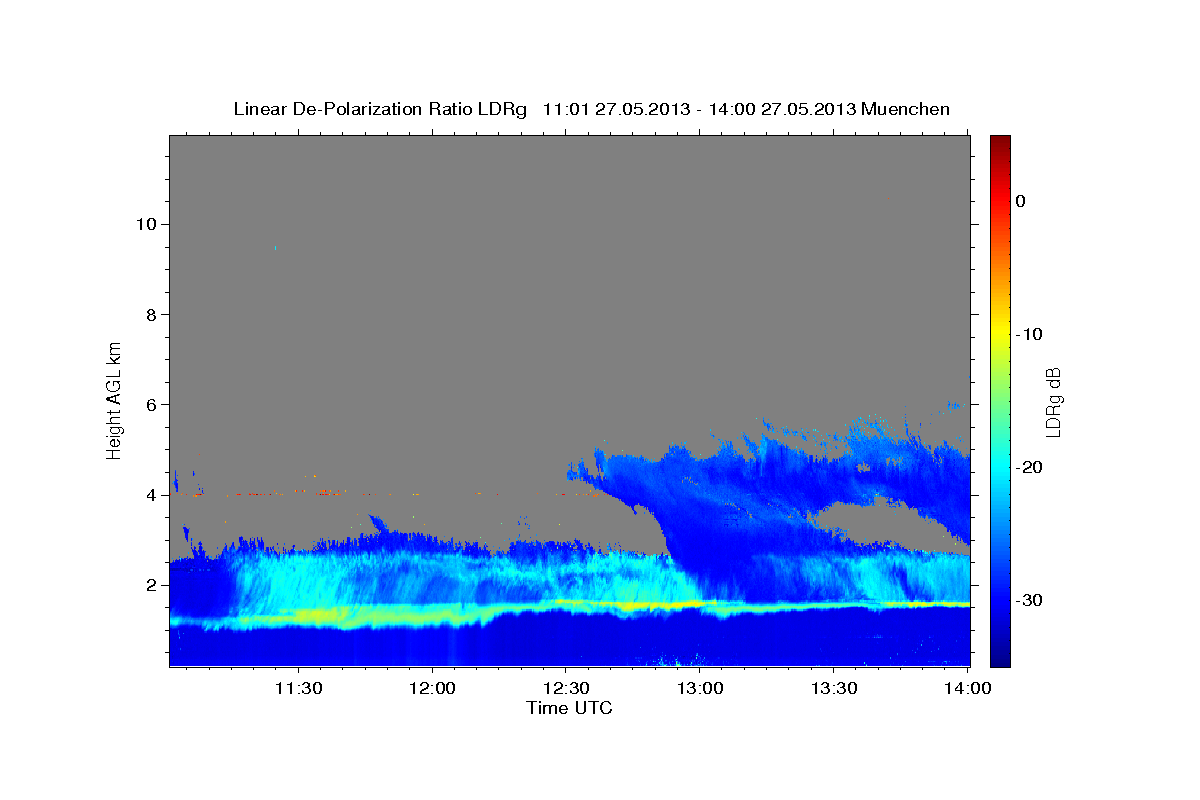The height and width of the screenshot is (800, 1200).
Task: Click the 'Time UTC' axis label
Action: (569, 708)
